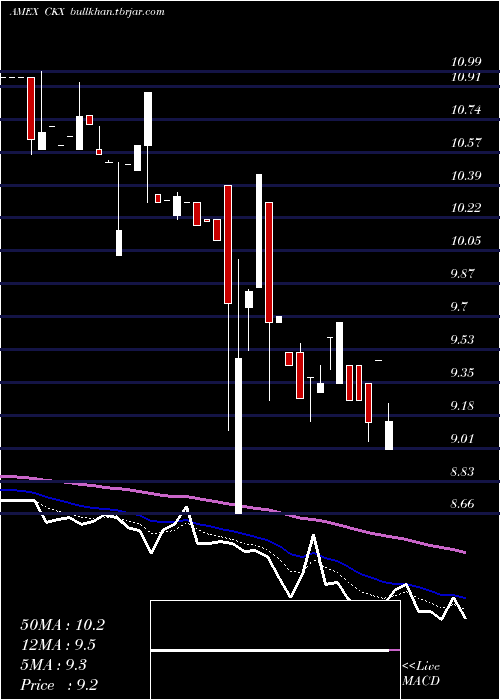Click the 10.22 price axis label

[466, 208]
